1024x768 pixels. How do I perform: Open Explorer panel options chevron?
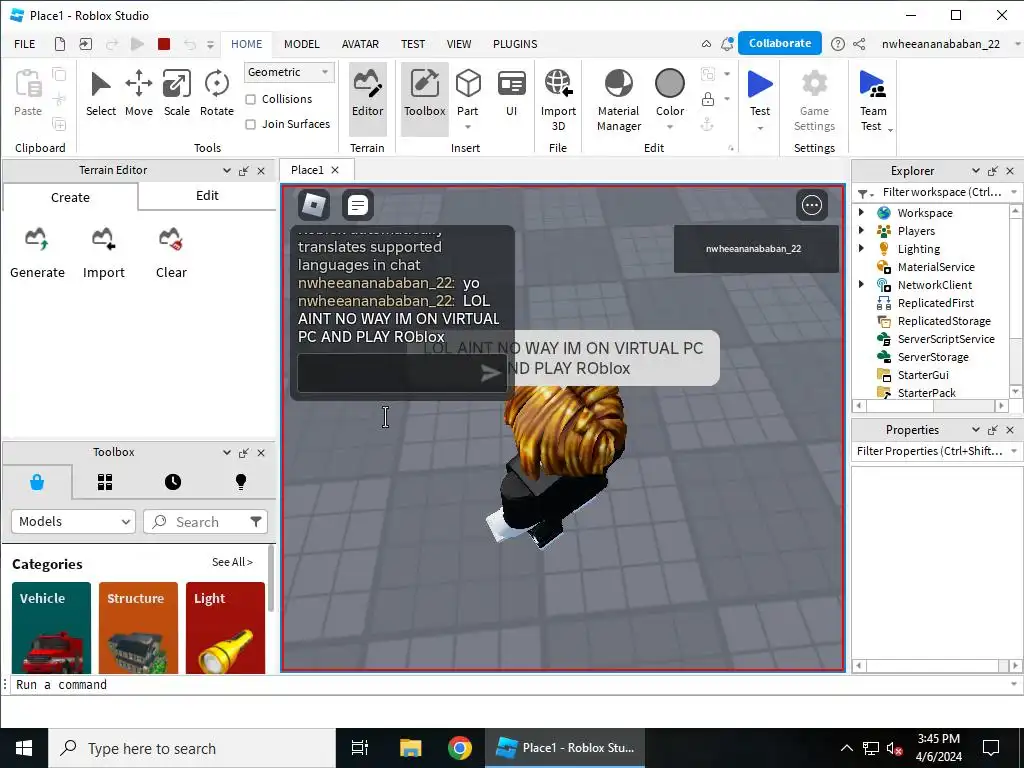pyautogui.click(x=976, y=170)
